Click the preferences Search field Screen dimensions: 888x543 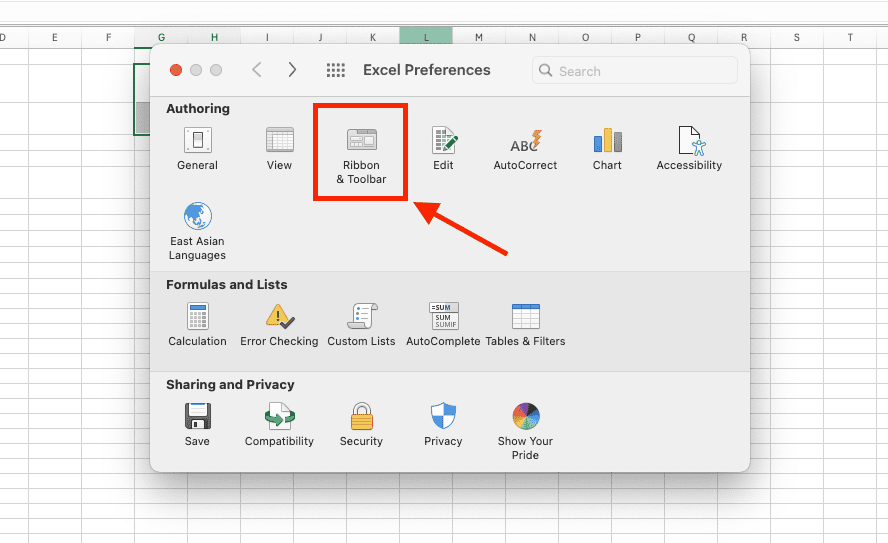[635, 70]
